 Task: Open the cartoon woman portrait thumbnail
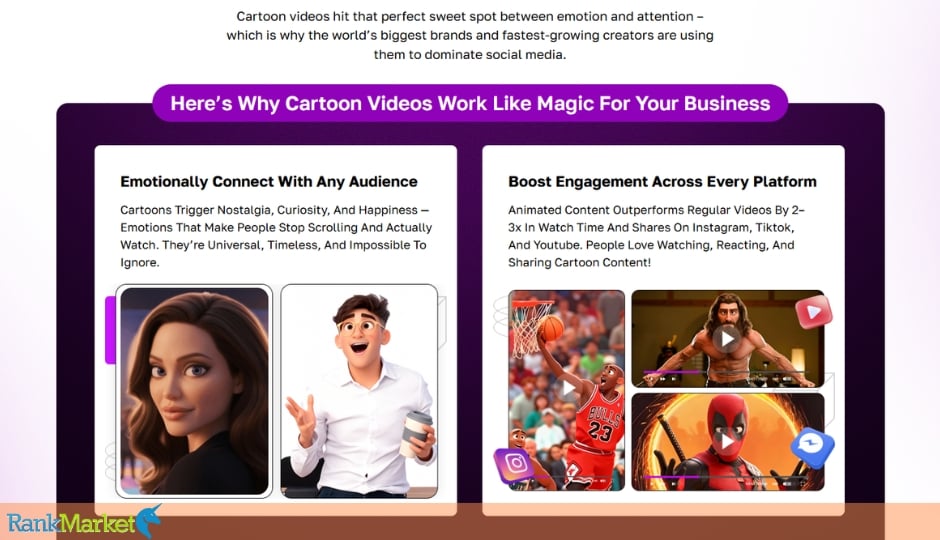(x=194, y=391)
